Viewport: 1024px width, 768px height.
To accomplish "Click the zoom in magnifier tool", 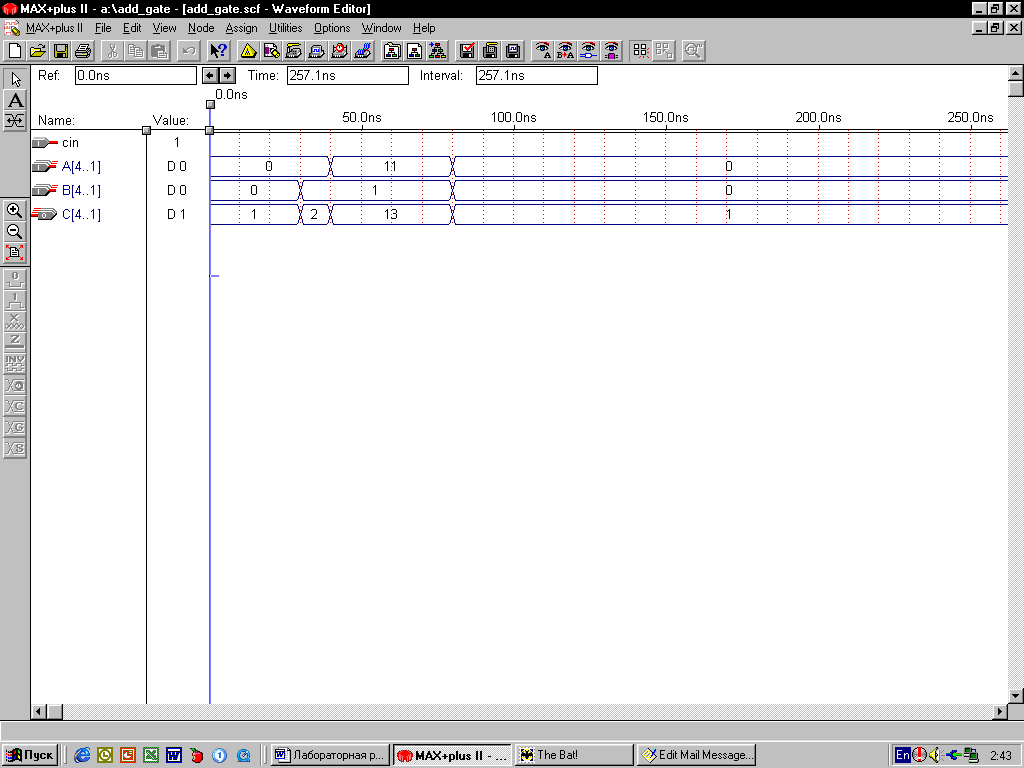I will 15,210.
